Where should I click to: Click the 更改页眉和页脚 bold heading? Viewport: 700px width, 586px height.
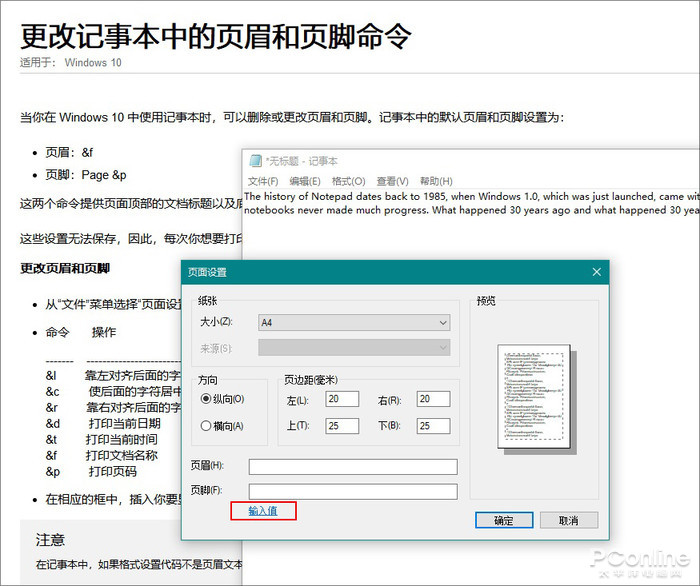click(x=65, y=268)
